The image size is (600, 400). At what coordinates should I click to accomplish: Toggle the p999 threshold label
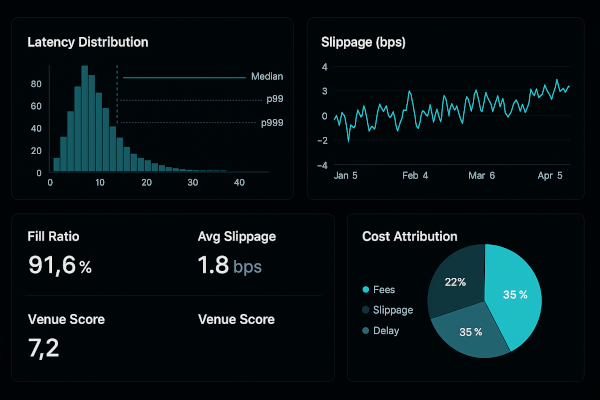(270, 123)
